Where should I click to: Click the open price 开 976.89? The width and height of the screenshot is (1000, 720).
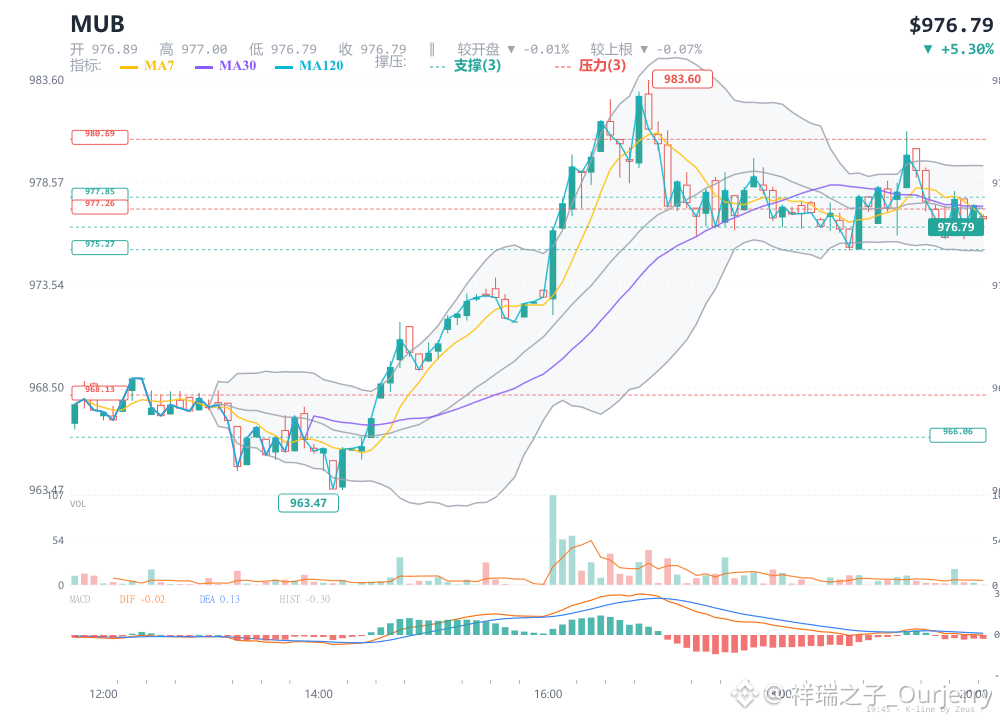(x=103, y=49)
